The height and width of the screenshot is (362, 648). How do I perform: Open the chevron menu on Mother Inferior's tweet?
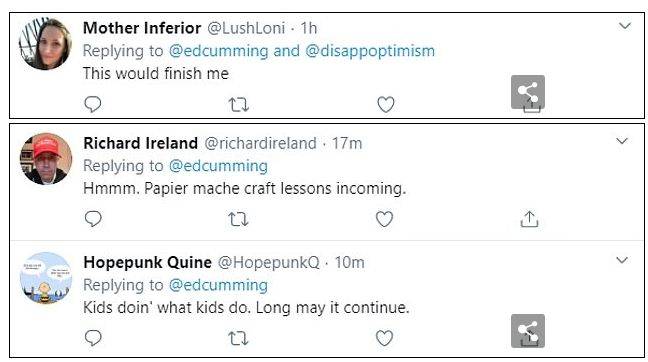tap(624, 26)
